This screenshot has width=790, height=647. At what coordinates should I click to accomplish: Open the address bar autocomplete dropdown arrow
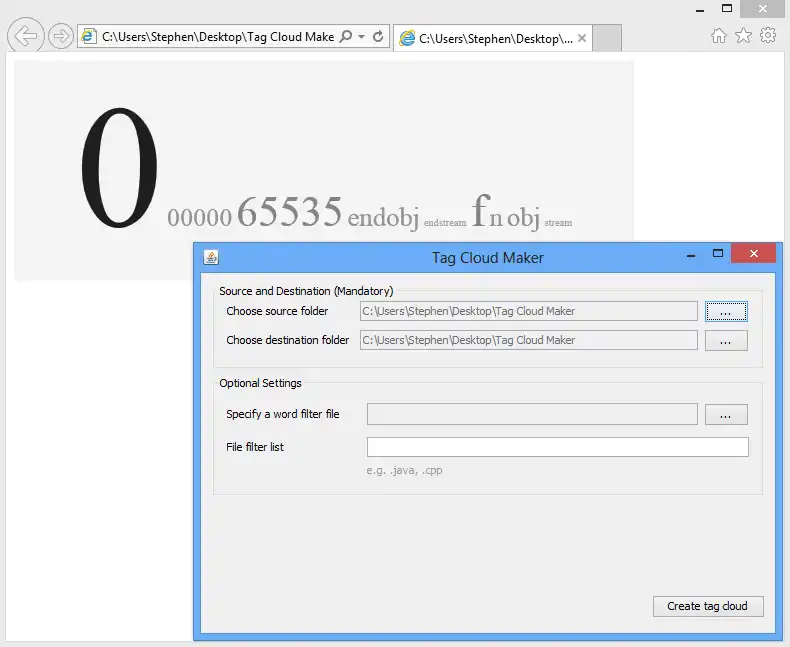pos(361,37)
